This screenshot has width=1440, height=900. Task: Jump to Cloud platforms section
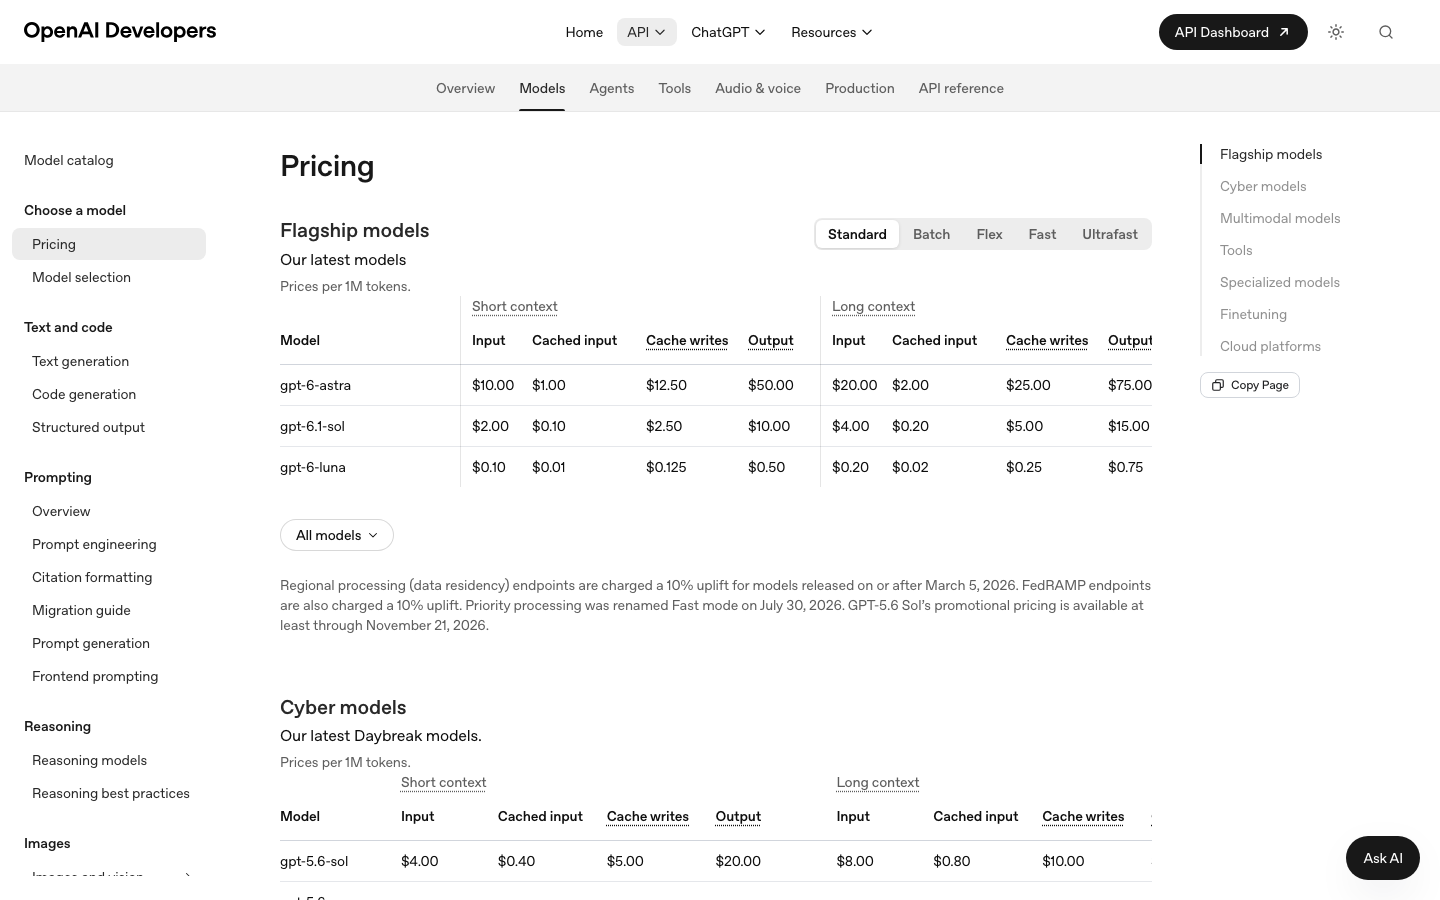1270,346
